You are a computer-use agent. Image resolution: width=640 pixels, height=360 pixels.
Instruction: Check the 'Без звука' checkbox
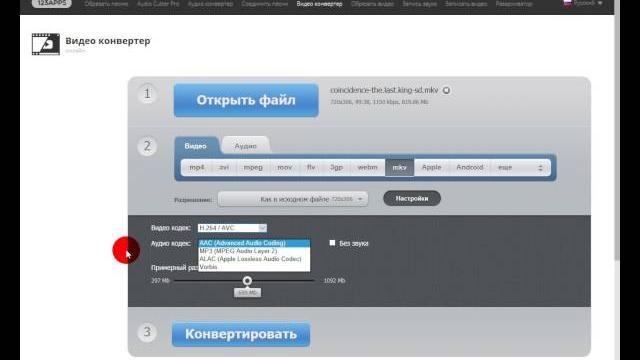332,243
